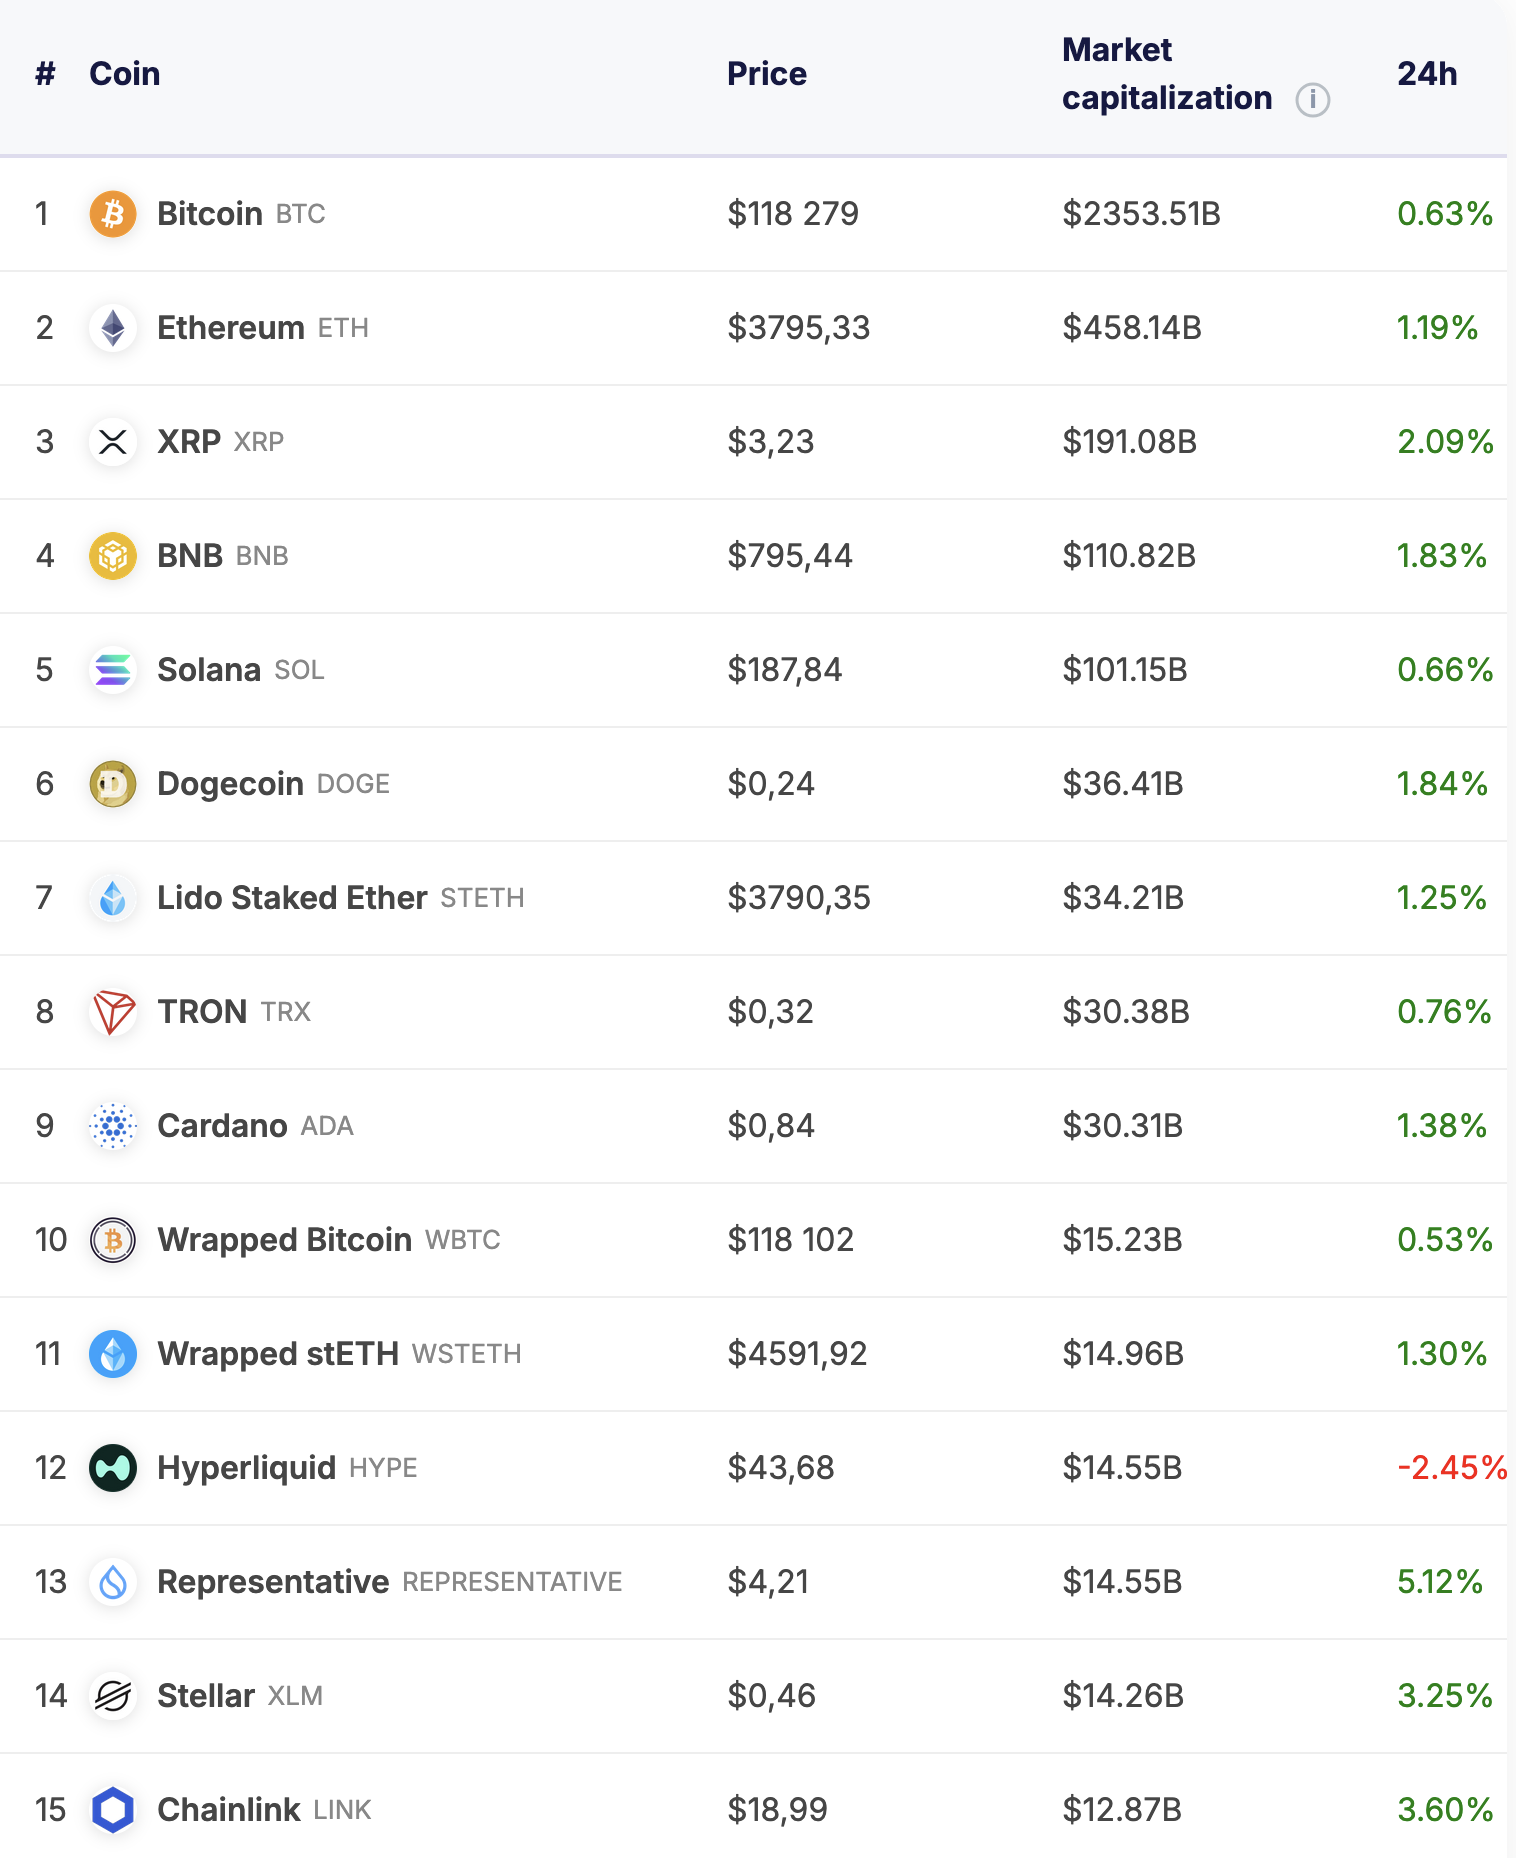Open the Lido Staked Ether entry
This screenshot has width=1516, height=1858.
click(291, 897)
